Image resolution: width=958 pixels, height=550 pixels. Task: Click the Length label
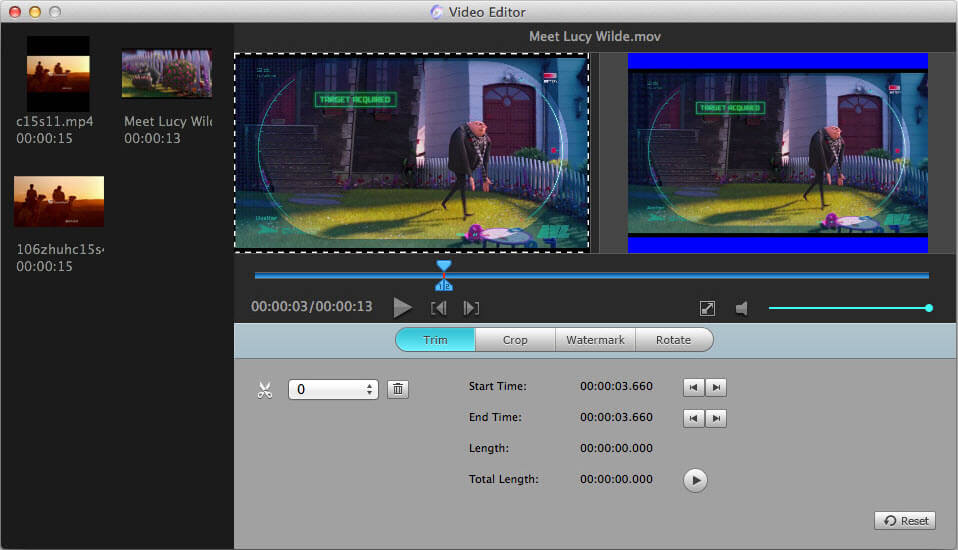point(489,448)
